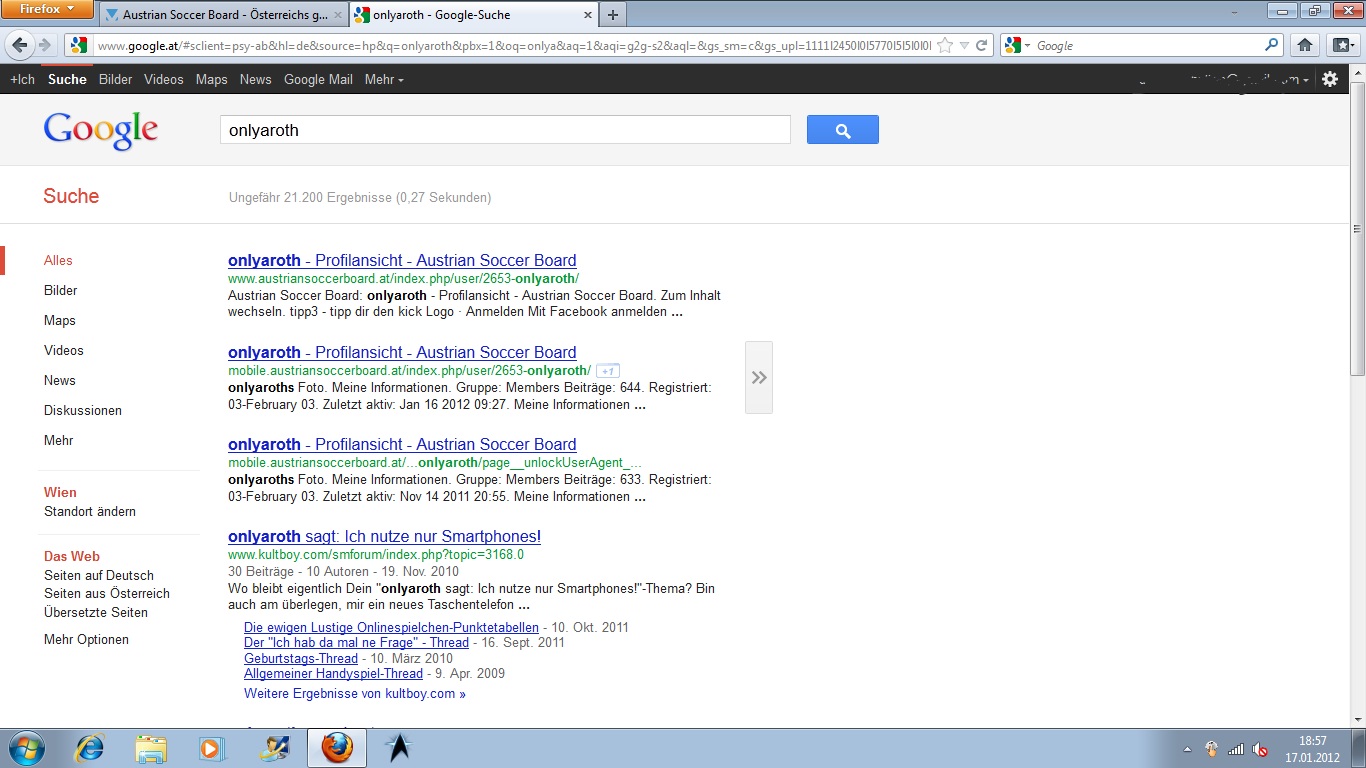The width and height of the screenshot is (1366, 768).
Task: Open Windows Media Player from taskbar
Action: pyautogui.click(x=212, y=748)
